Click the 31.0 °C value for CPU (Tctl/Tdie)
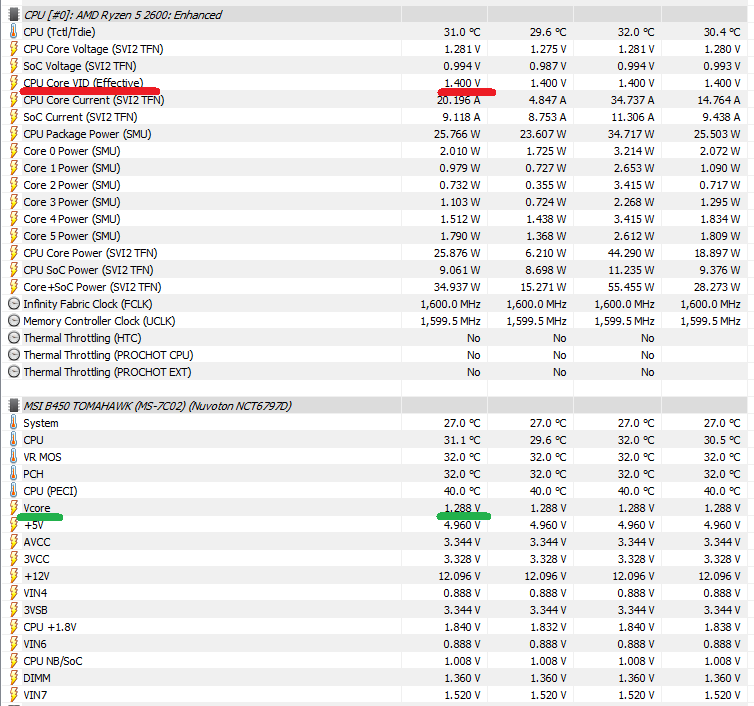The width and height of the screenshot is (754, 706). pos(462,32)
